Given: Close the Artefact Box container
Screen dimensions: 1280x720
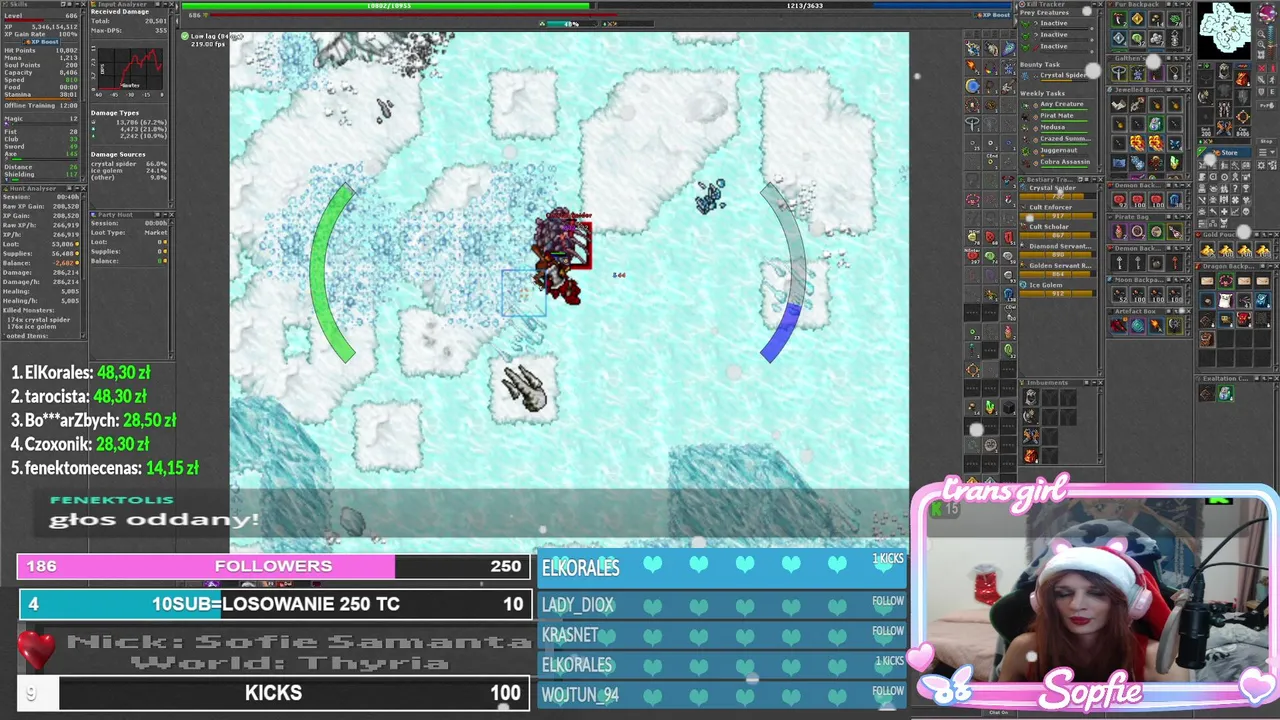Looking at the screenshot, I should [1189, 311].
